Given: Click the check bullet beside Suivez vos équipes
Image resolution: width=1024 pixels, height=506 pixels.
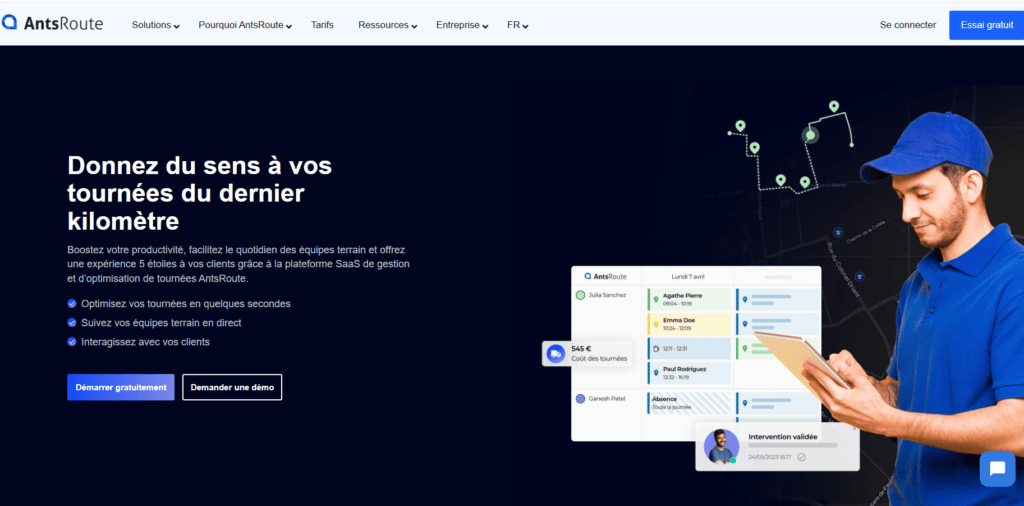Looking at the screenshot, I should [72, 323].
